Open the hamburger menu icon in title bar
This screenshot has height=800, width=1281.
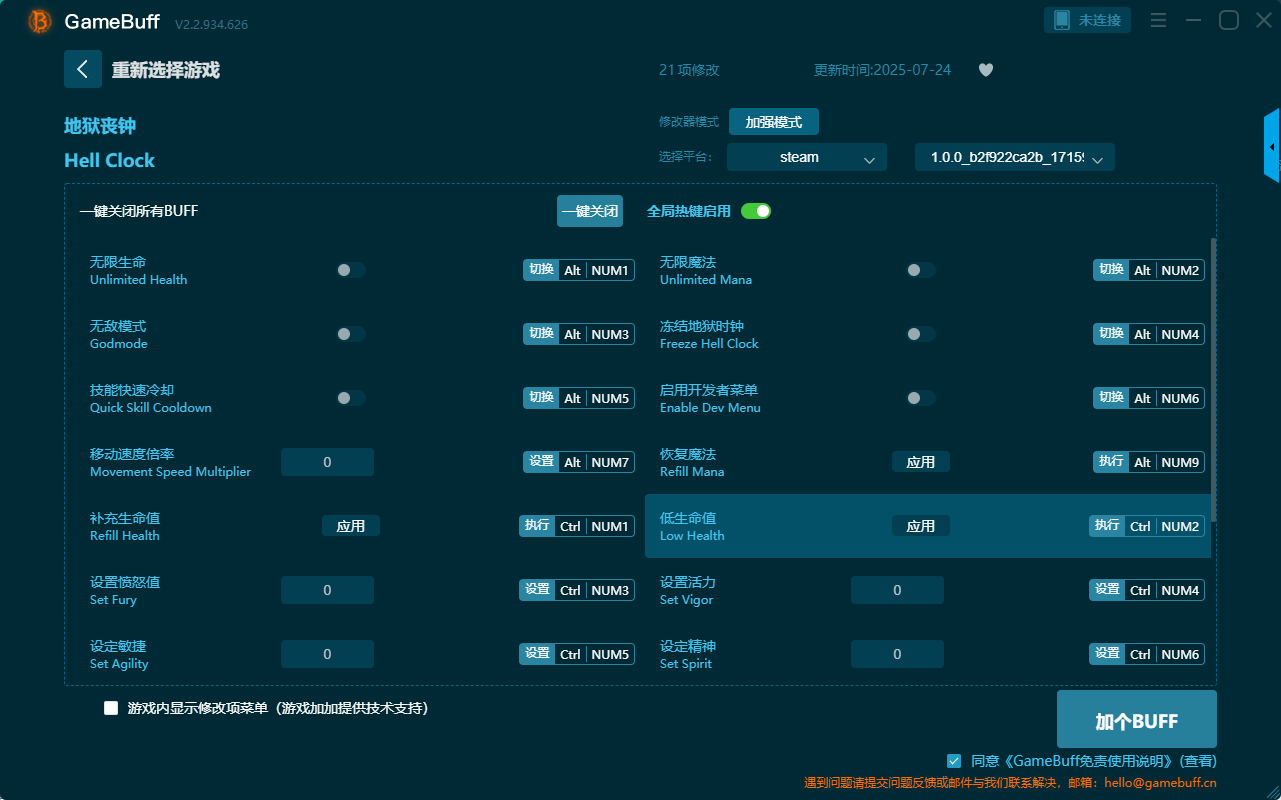tap(1159, 20)
